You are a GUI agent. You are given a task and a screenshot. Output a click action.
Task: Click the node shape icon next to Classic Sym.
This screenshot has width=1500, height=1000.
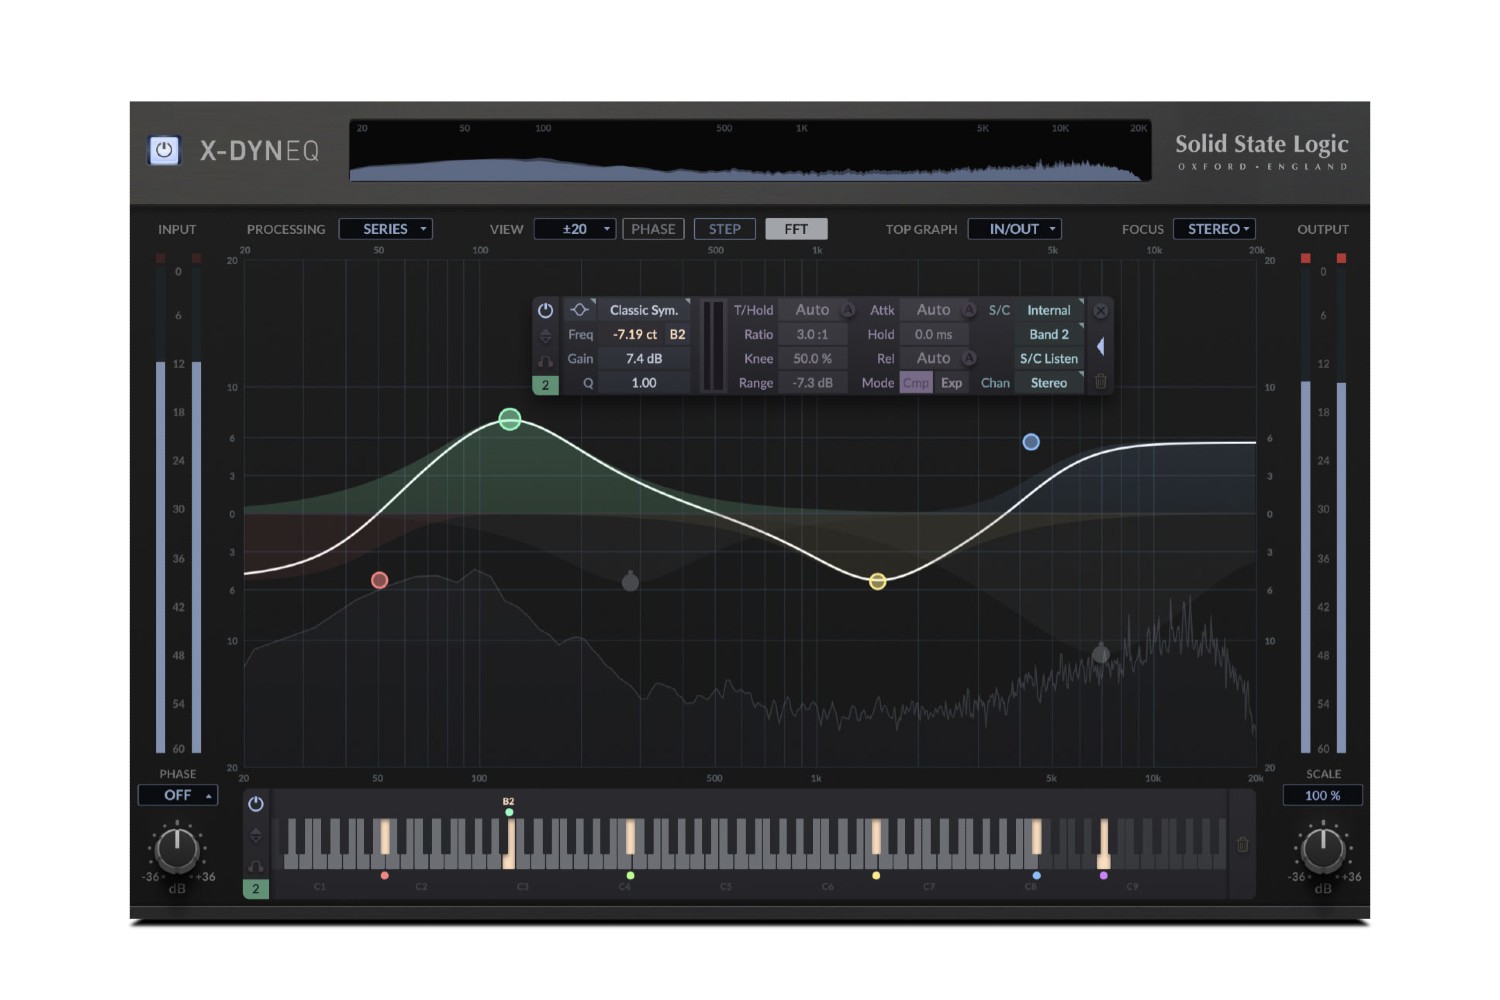pyautogui.click(x=578, y=310)
